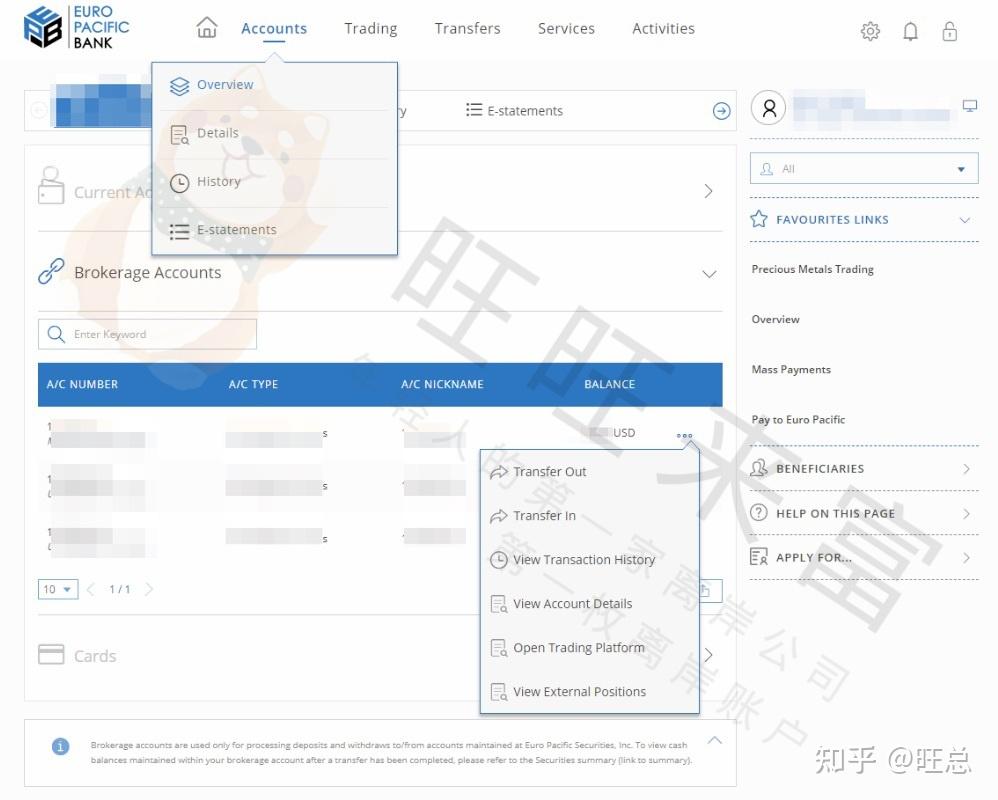Viewport: 998px width, 800px height.
Task: Open the Services menu
Action: coord(566,29)
